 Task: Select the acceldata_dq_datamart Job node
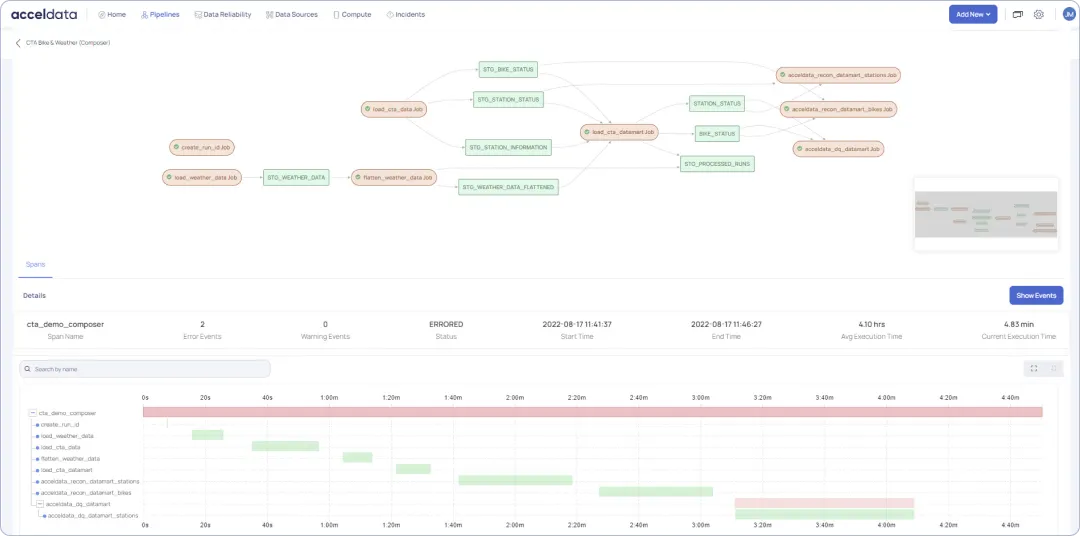[838, 149]
